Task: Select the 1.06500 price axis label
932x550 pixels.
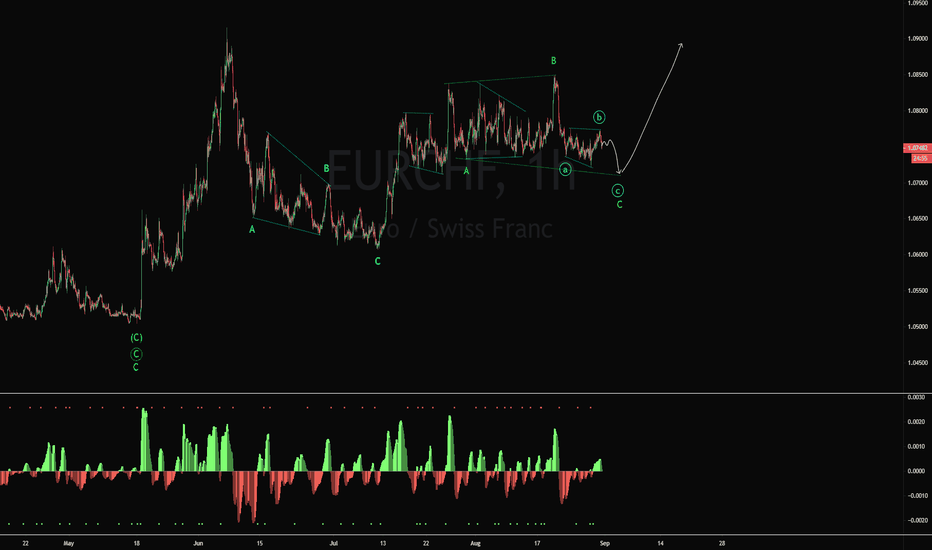Action: pyautogui.click(x=918, y=219)
